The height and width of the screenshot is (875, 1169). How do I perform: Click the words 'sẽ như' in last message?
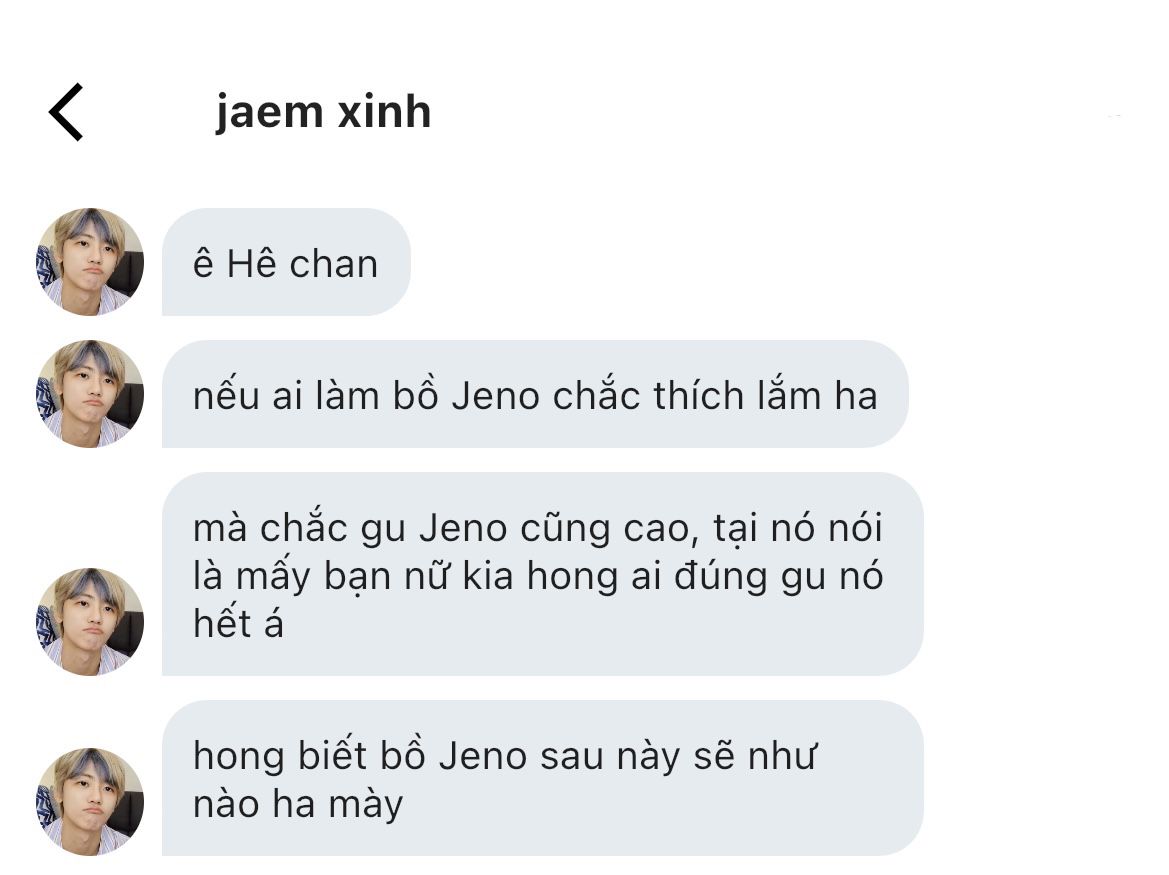[756, 756]
